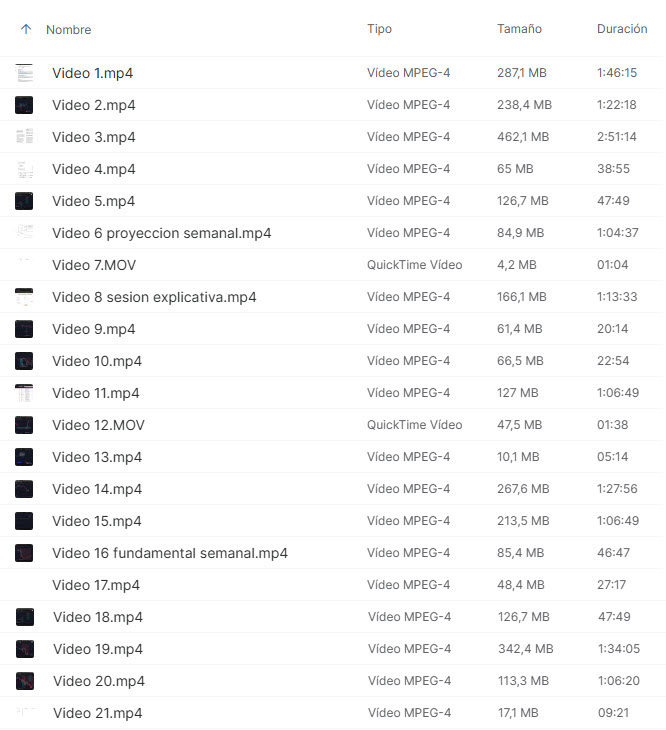Select the Video 6 proyeccion semanal.mp4 file
Screen dimensions: 666x730
click(x=161, y=233)
